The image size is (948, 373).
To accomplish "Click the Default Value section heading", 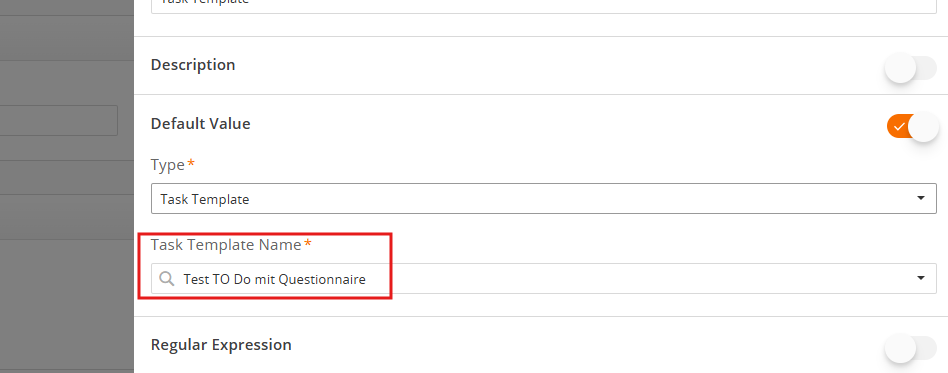I will (200, 124).
